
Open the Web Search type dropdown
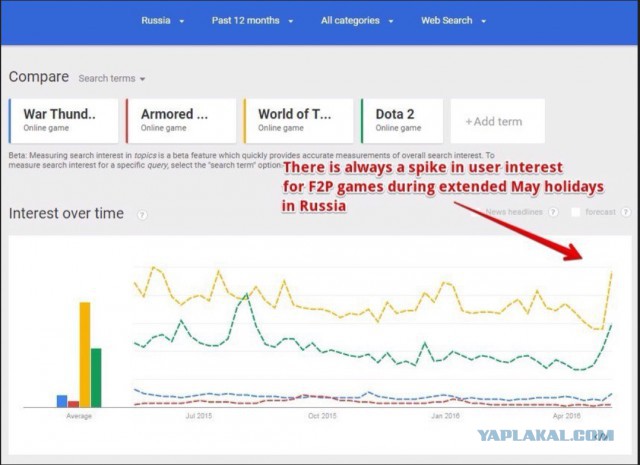coord(453,20)
